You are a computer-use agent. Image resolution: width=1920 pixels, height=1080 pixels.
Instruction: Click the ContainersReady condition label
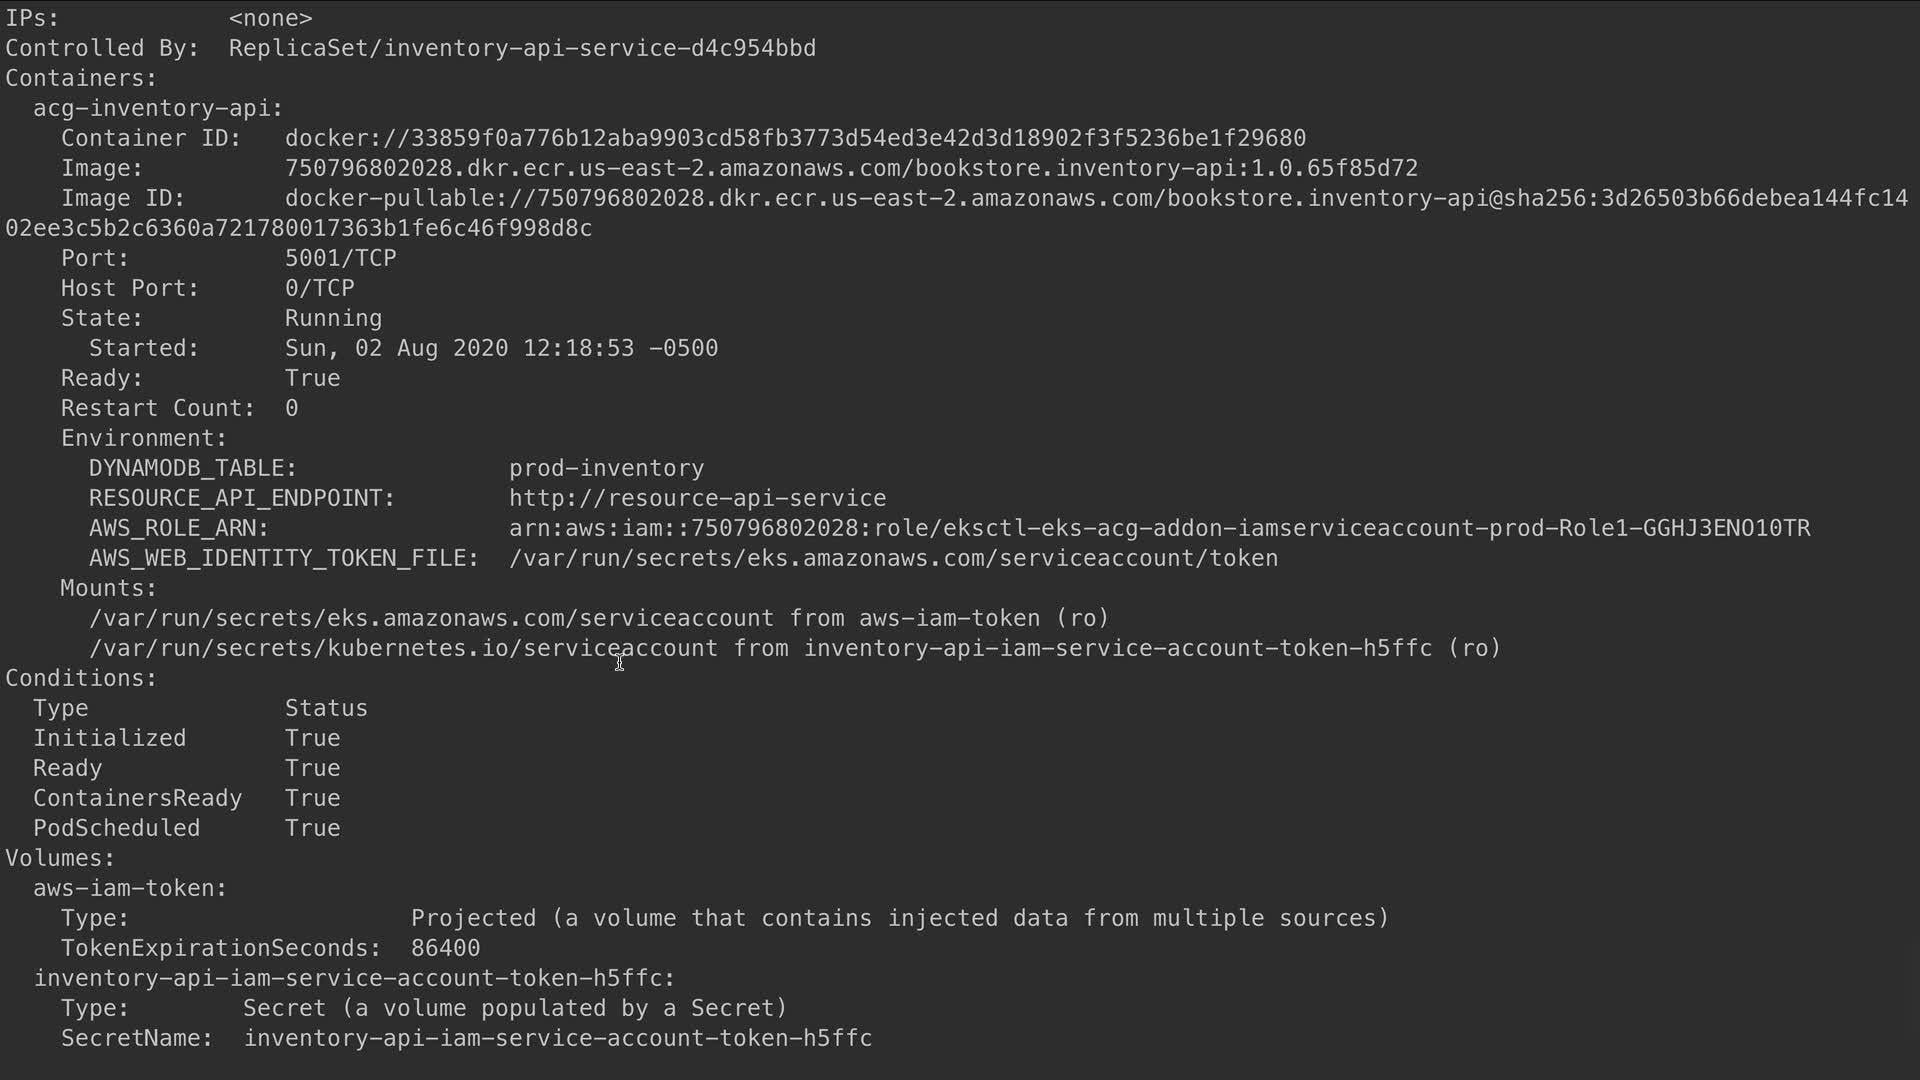coord(137,798)
